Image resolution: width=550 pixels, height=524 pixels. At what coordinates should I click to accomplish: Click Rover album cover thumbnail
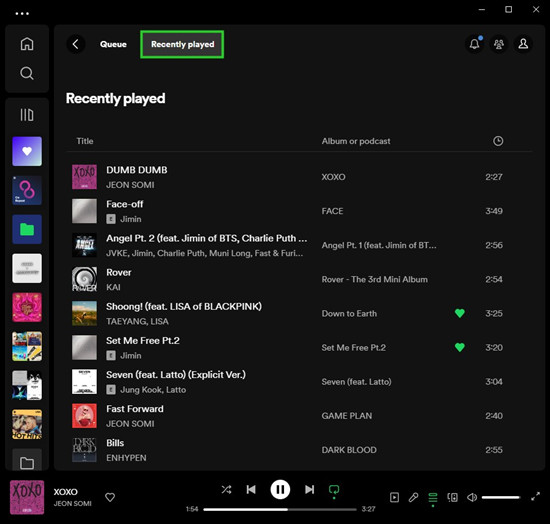(x=84, y=280)
